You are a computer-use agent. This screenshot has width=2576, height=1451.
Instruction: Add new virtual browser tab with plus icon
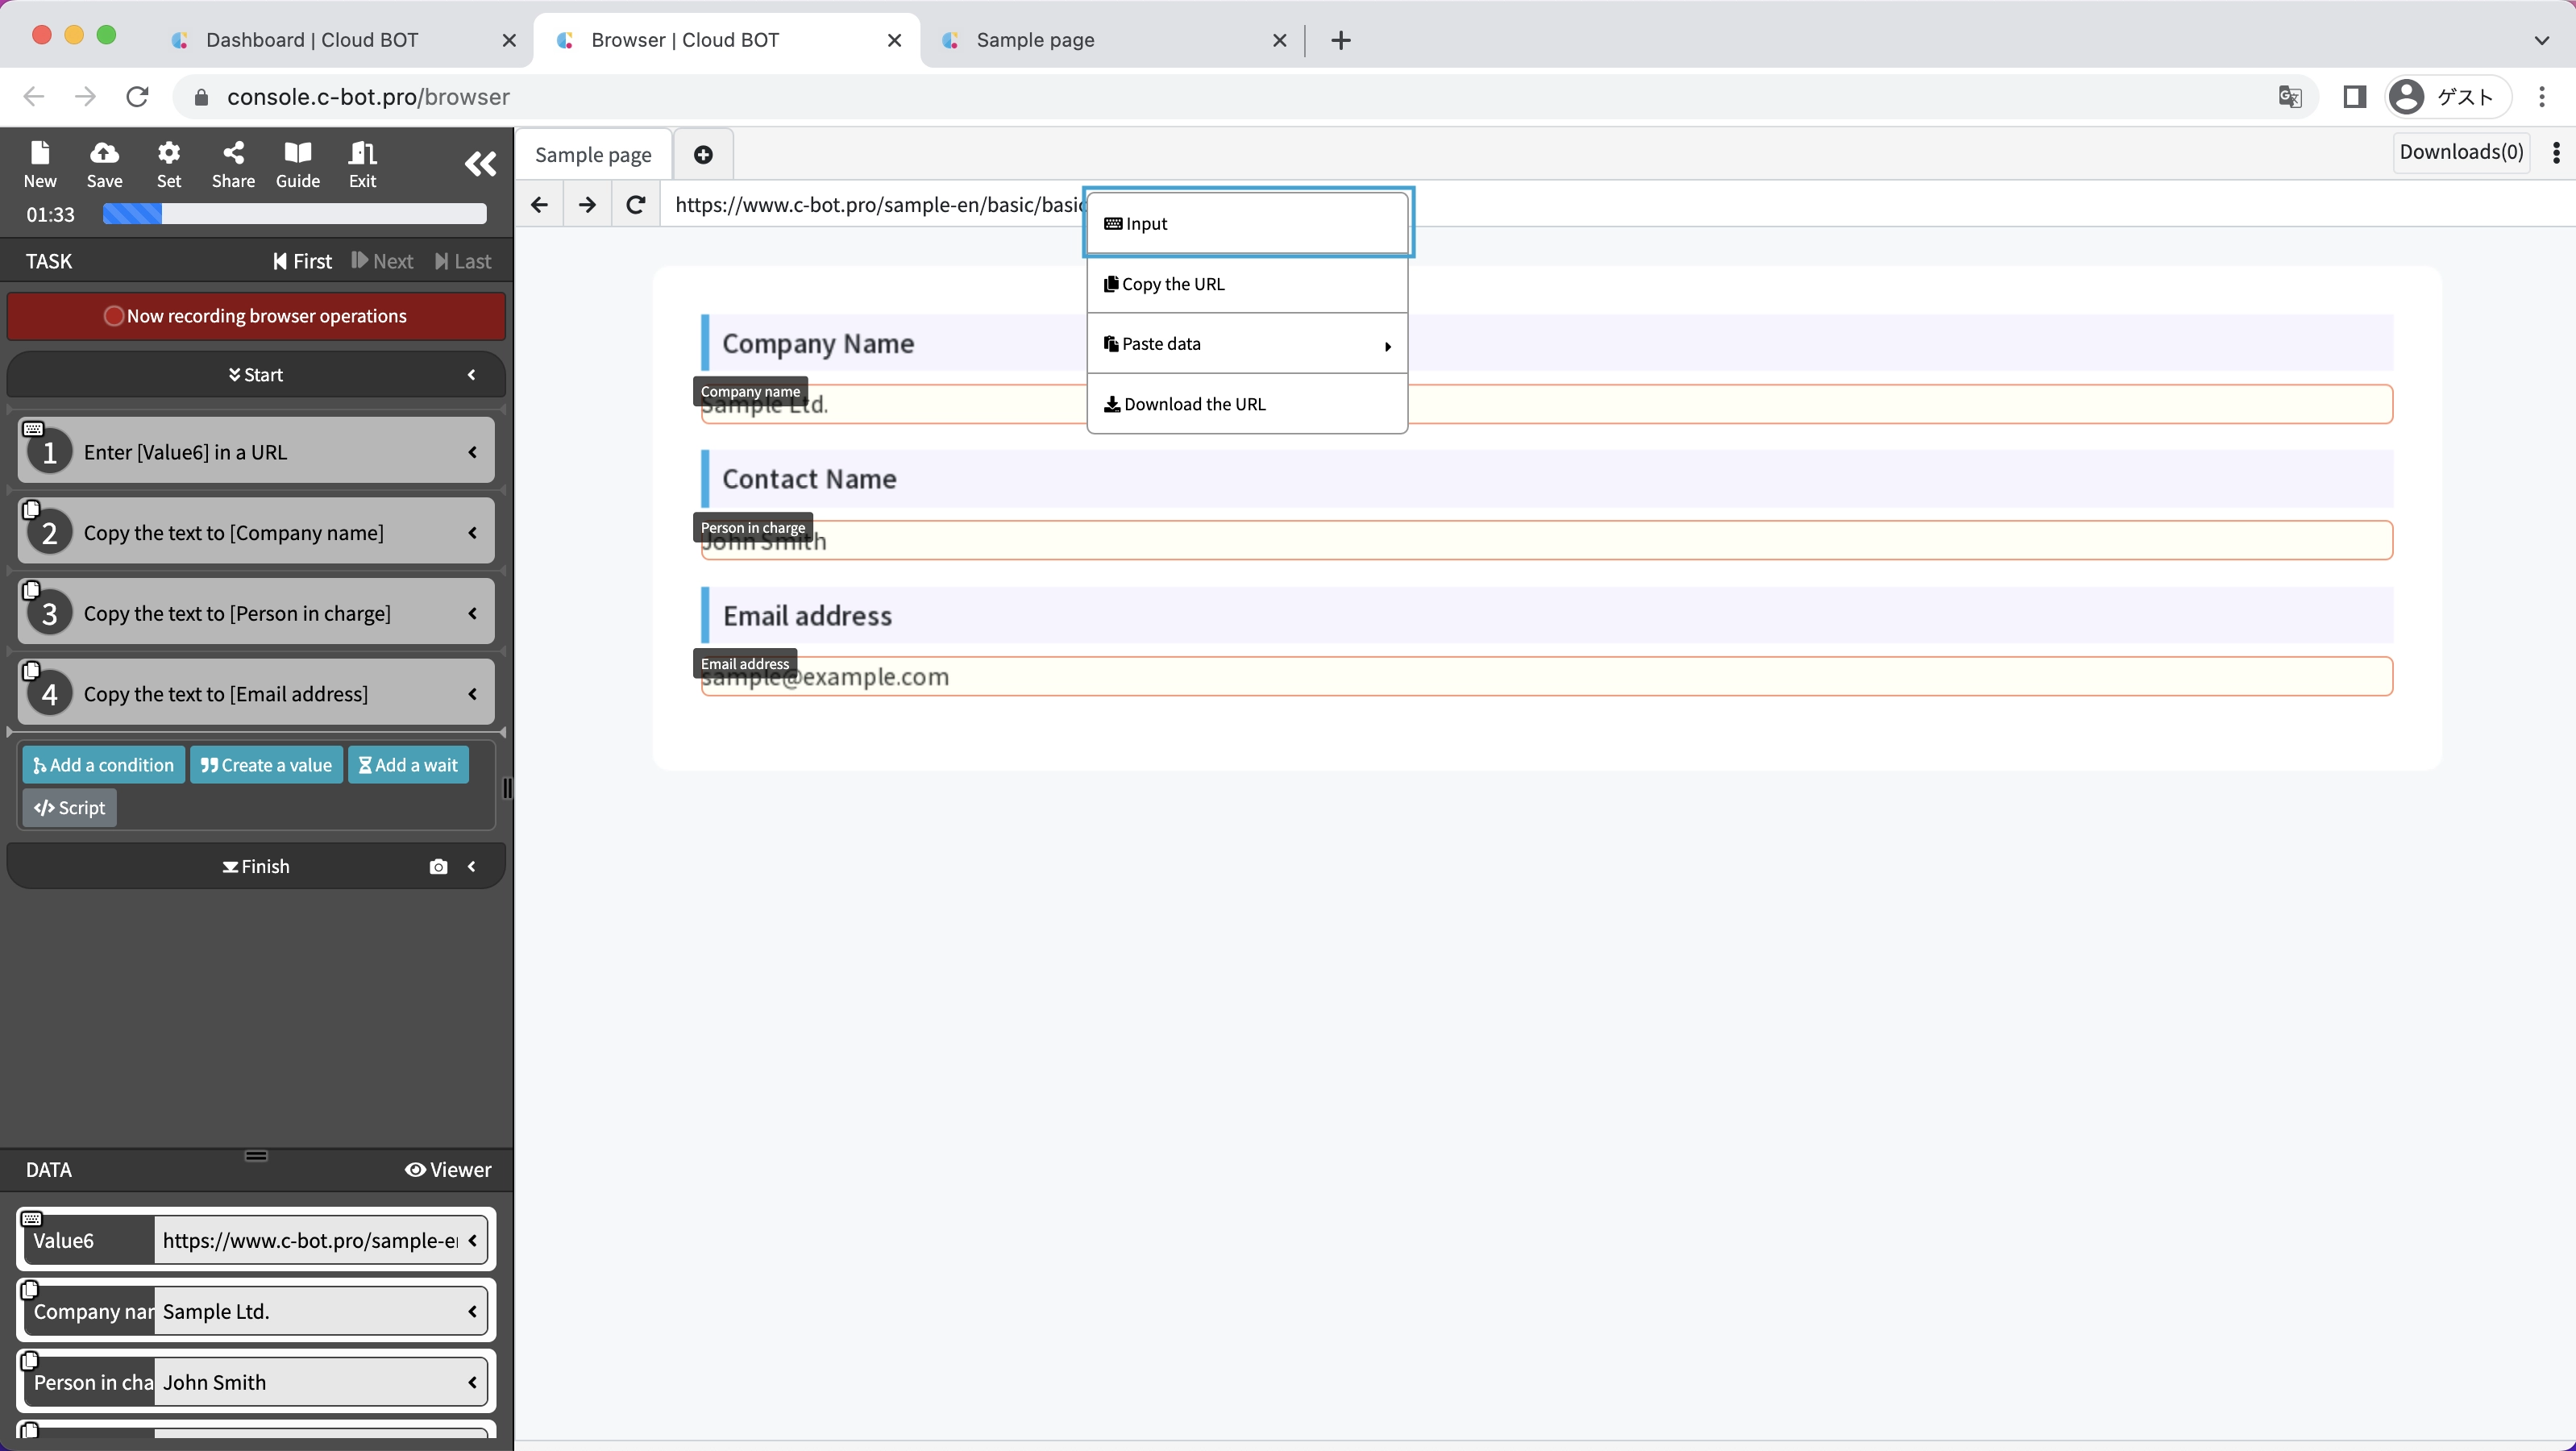pos(703,154)
